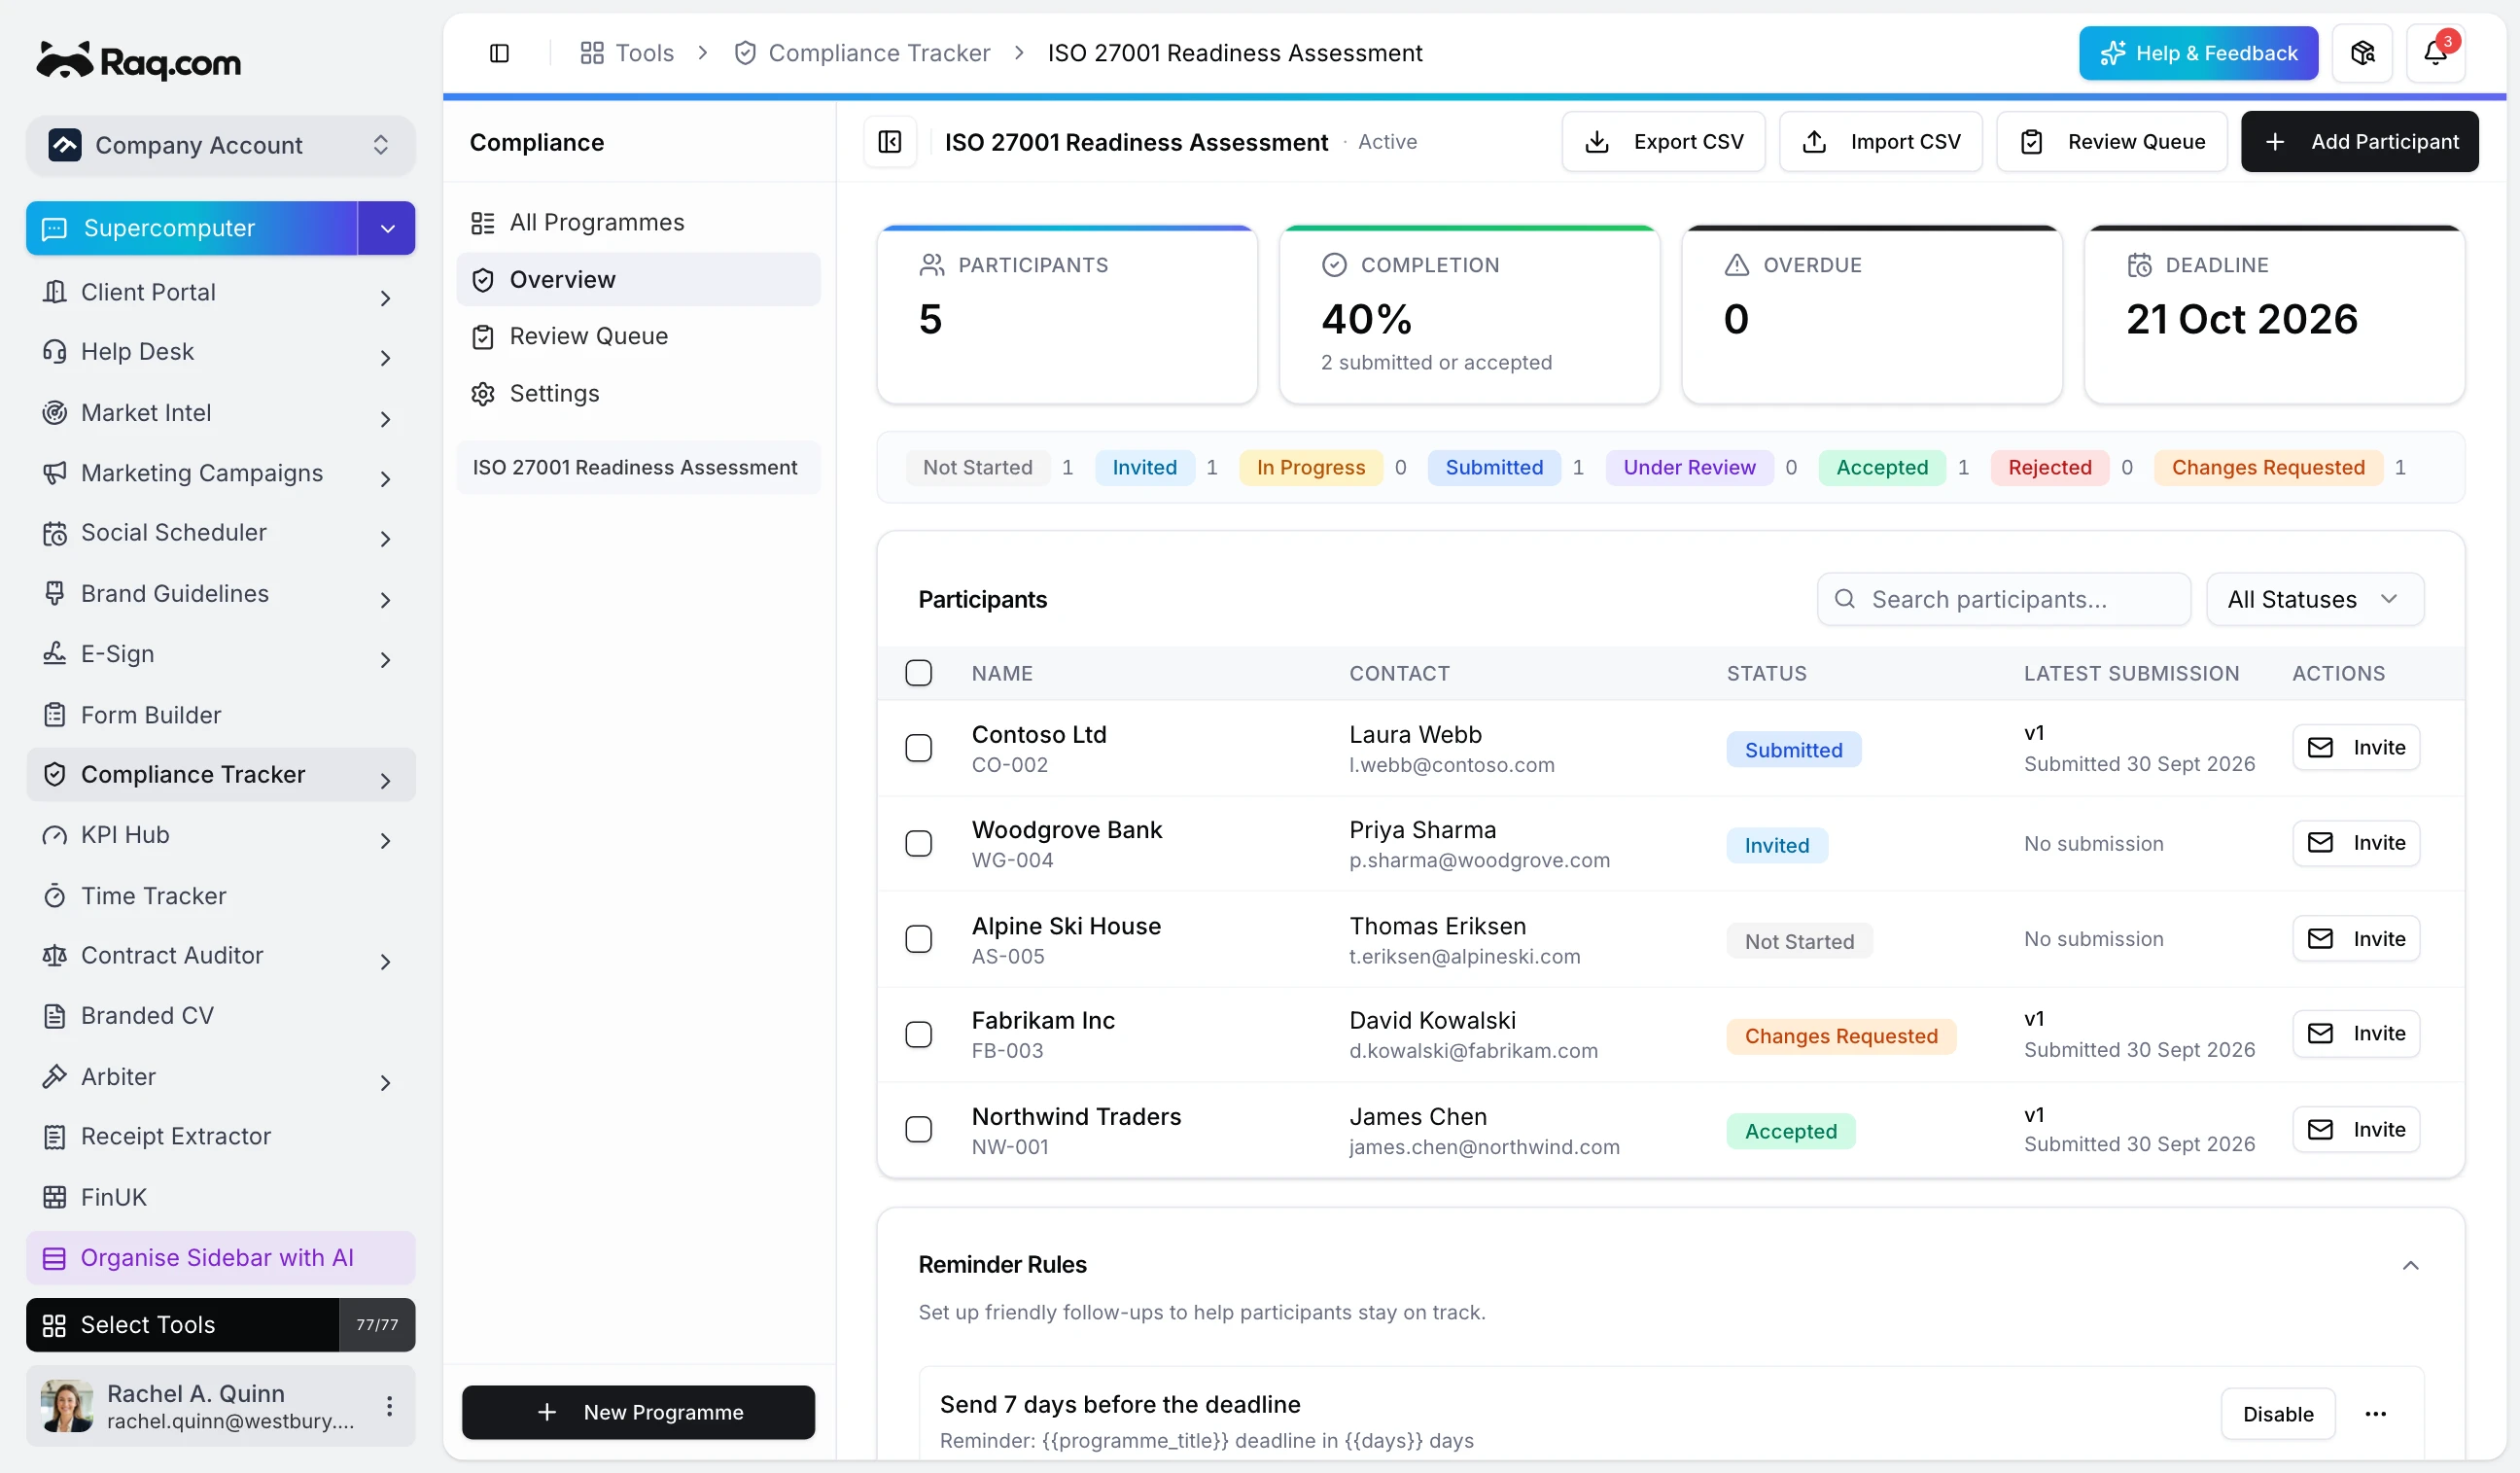This screenshot has height=1473, width=2520.
Task: Click Import CSV
Action: pos(1880,142)
